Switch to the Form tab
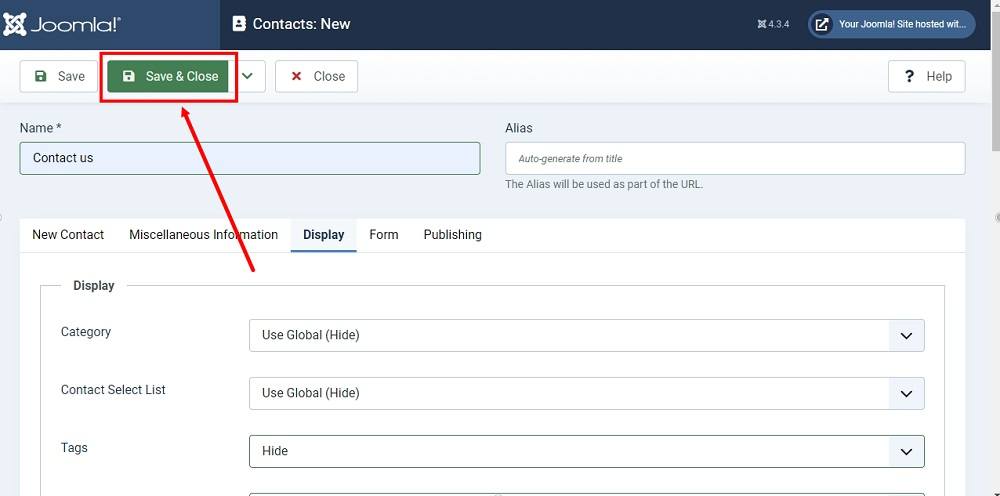 (x=384, y=235)
